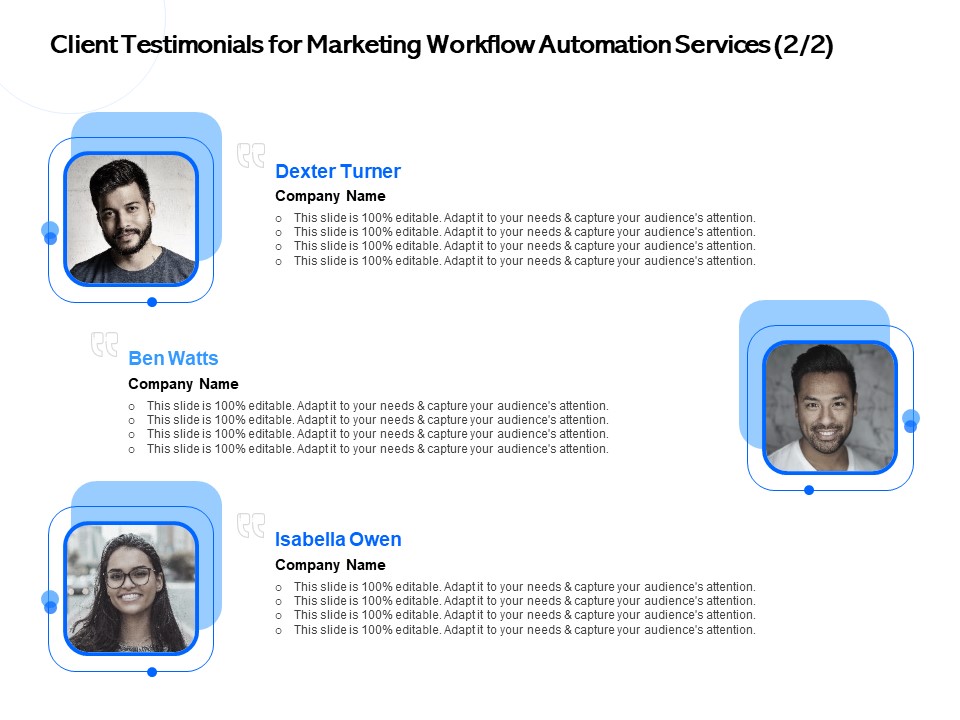Select the slide title about Client Testimonials
This screenshot has height=720, width=960.
[x=441, y=45]
